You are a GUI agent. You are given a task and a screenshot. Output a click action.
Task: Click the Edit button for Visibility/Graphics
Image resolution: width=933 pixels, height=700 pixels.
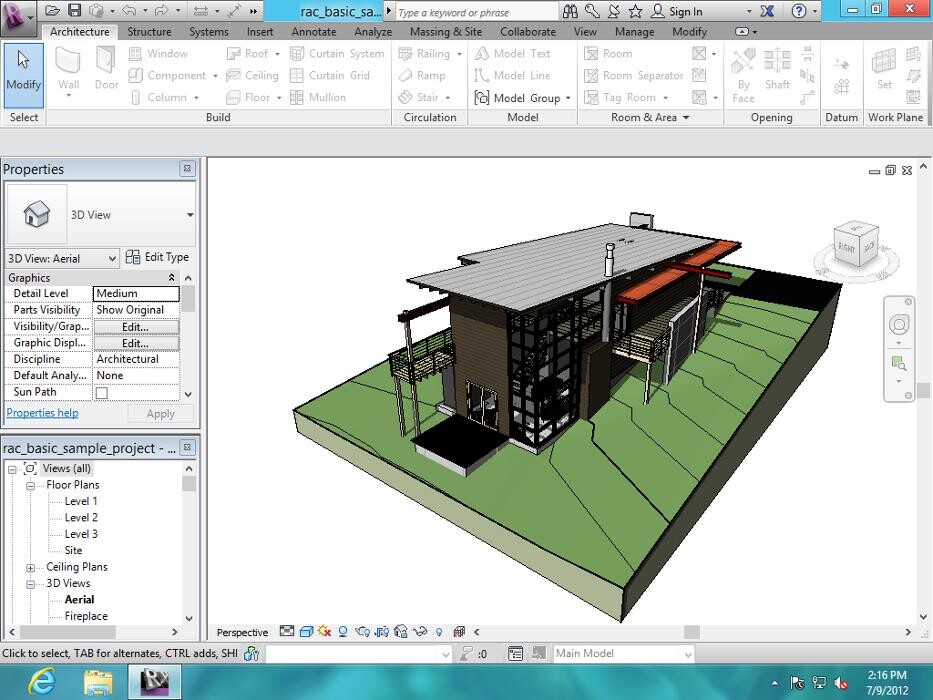click(135, 327)
